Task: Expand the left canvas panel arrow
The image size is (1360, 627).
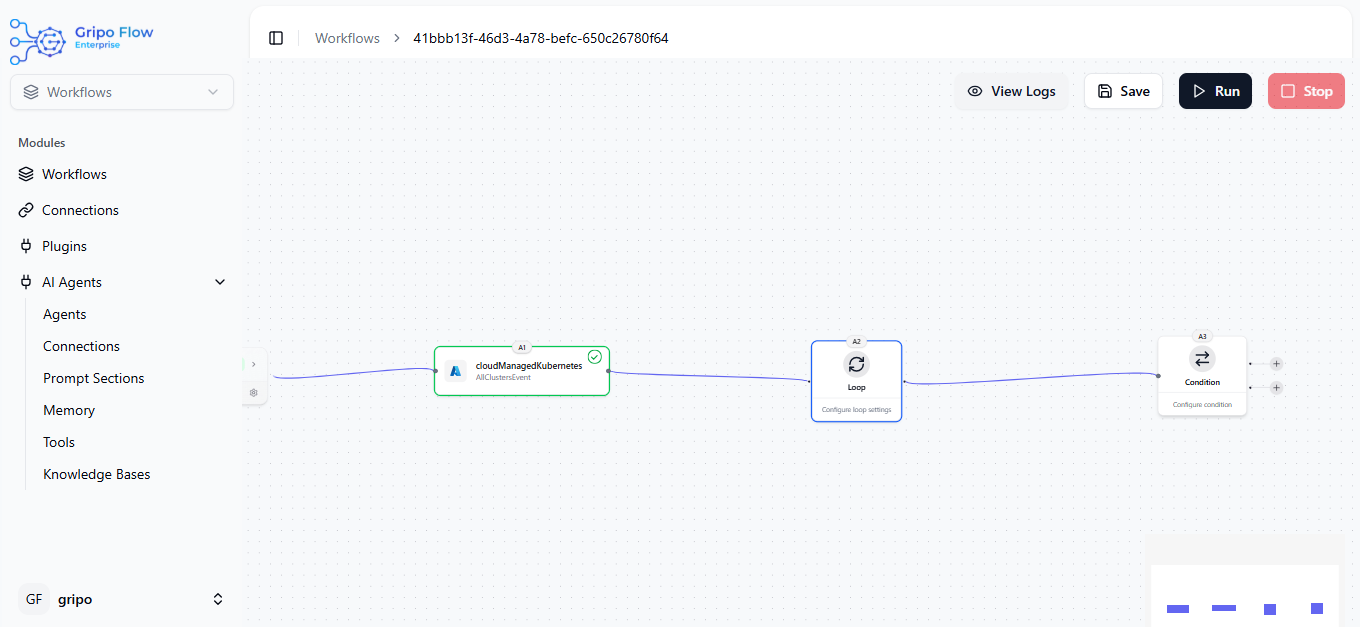Action: [253, 364]
